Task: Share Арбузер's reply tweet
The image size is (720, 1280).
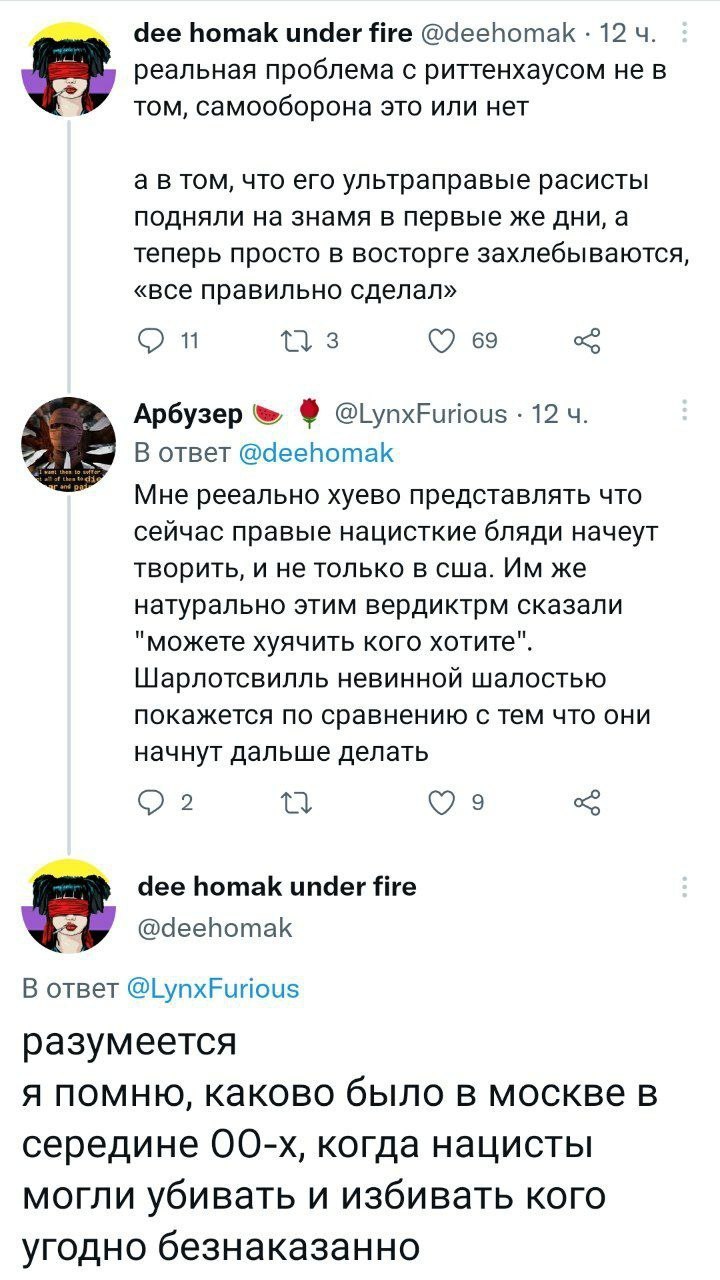Action: tap(587, 800)
